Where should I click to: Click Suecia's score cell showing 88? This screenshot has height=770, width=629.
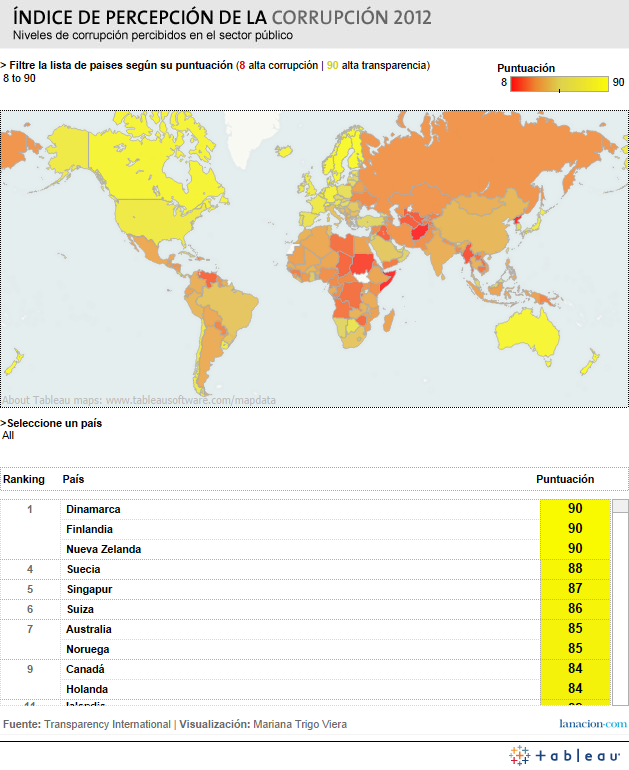pos(574,569)
